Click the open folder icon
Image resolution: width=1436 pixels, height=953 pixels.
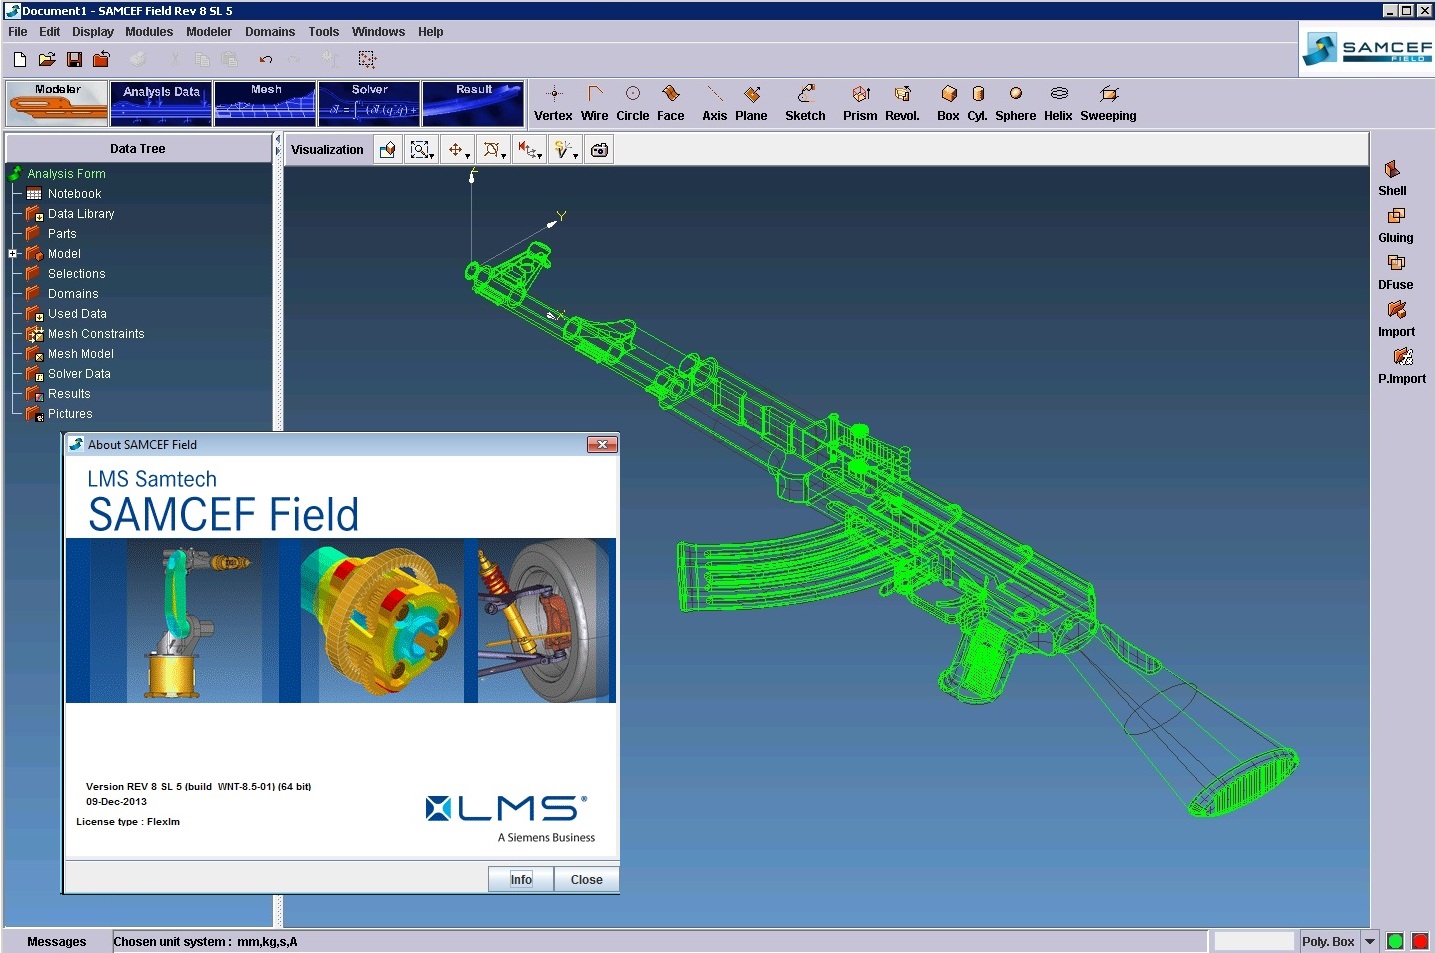[x=47, y=60]
